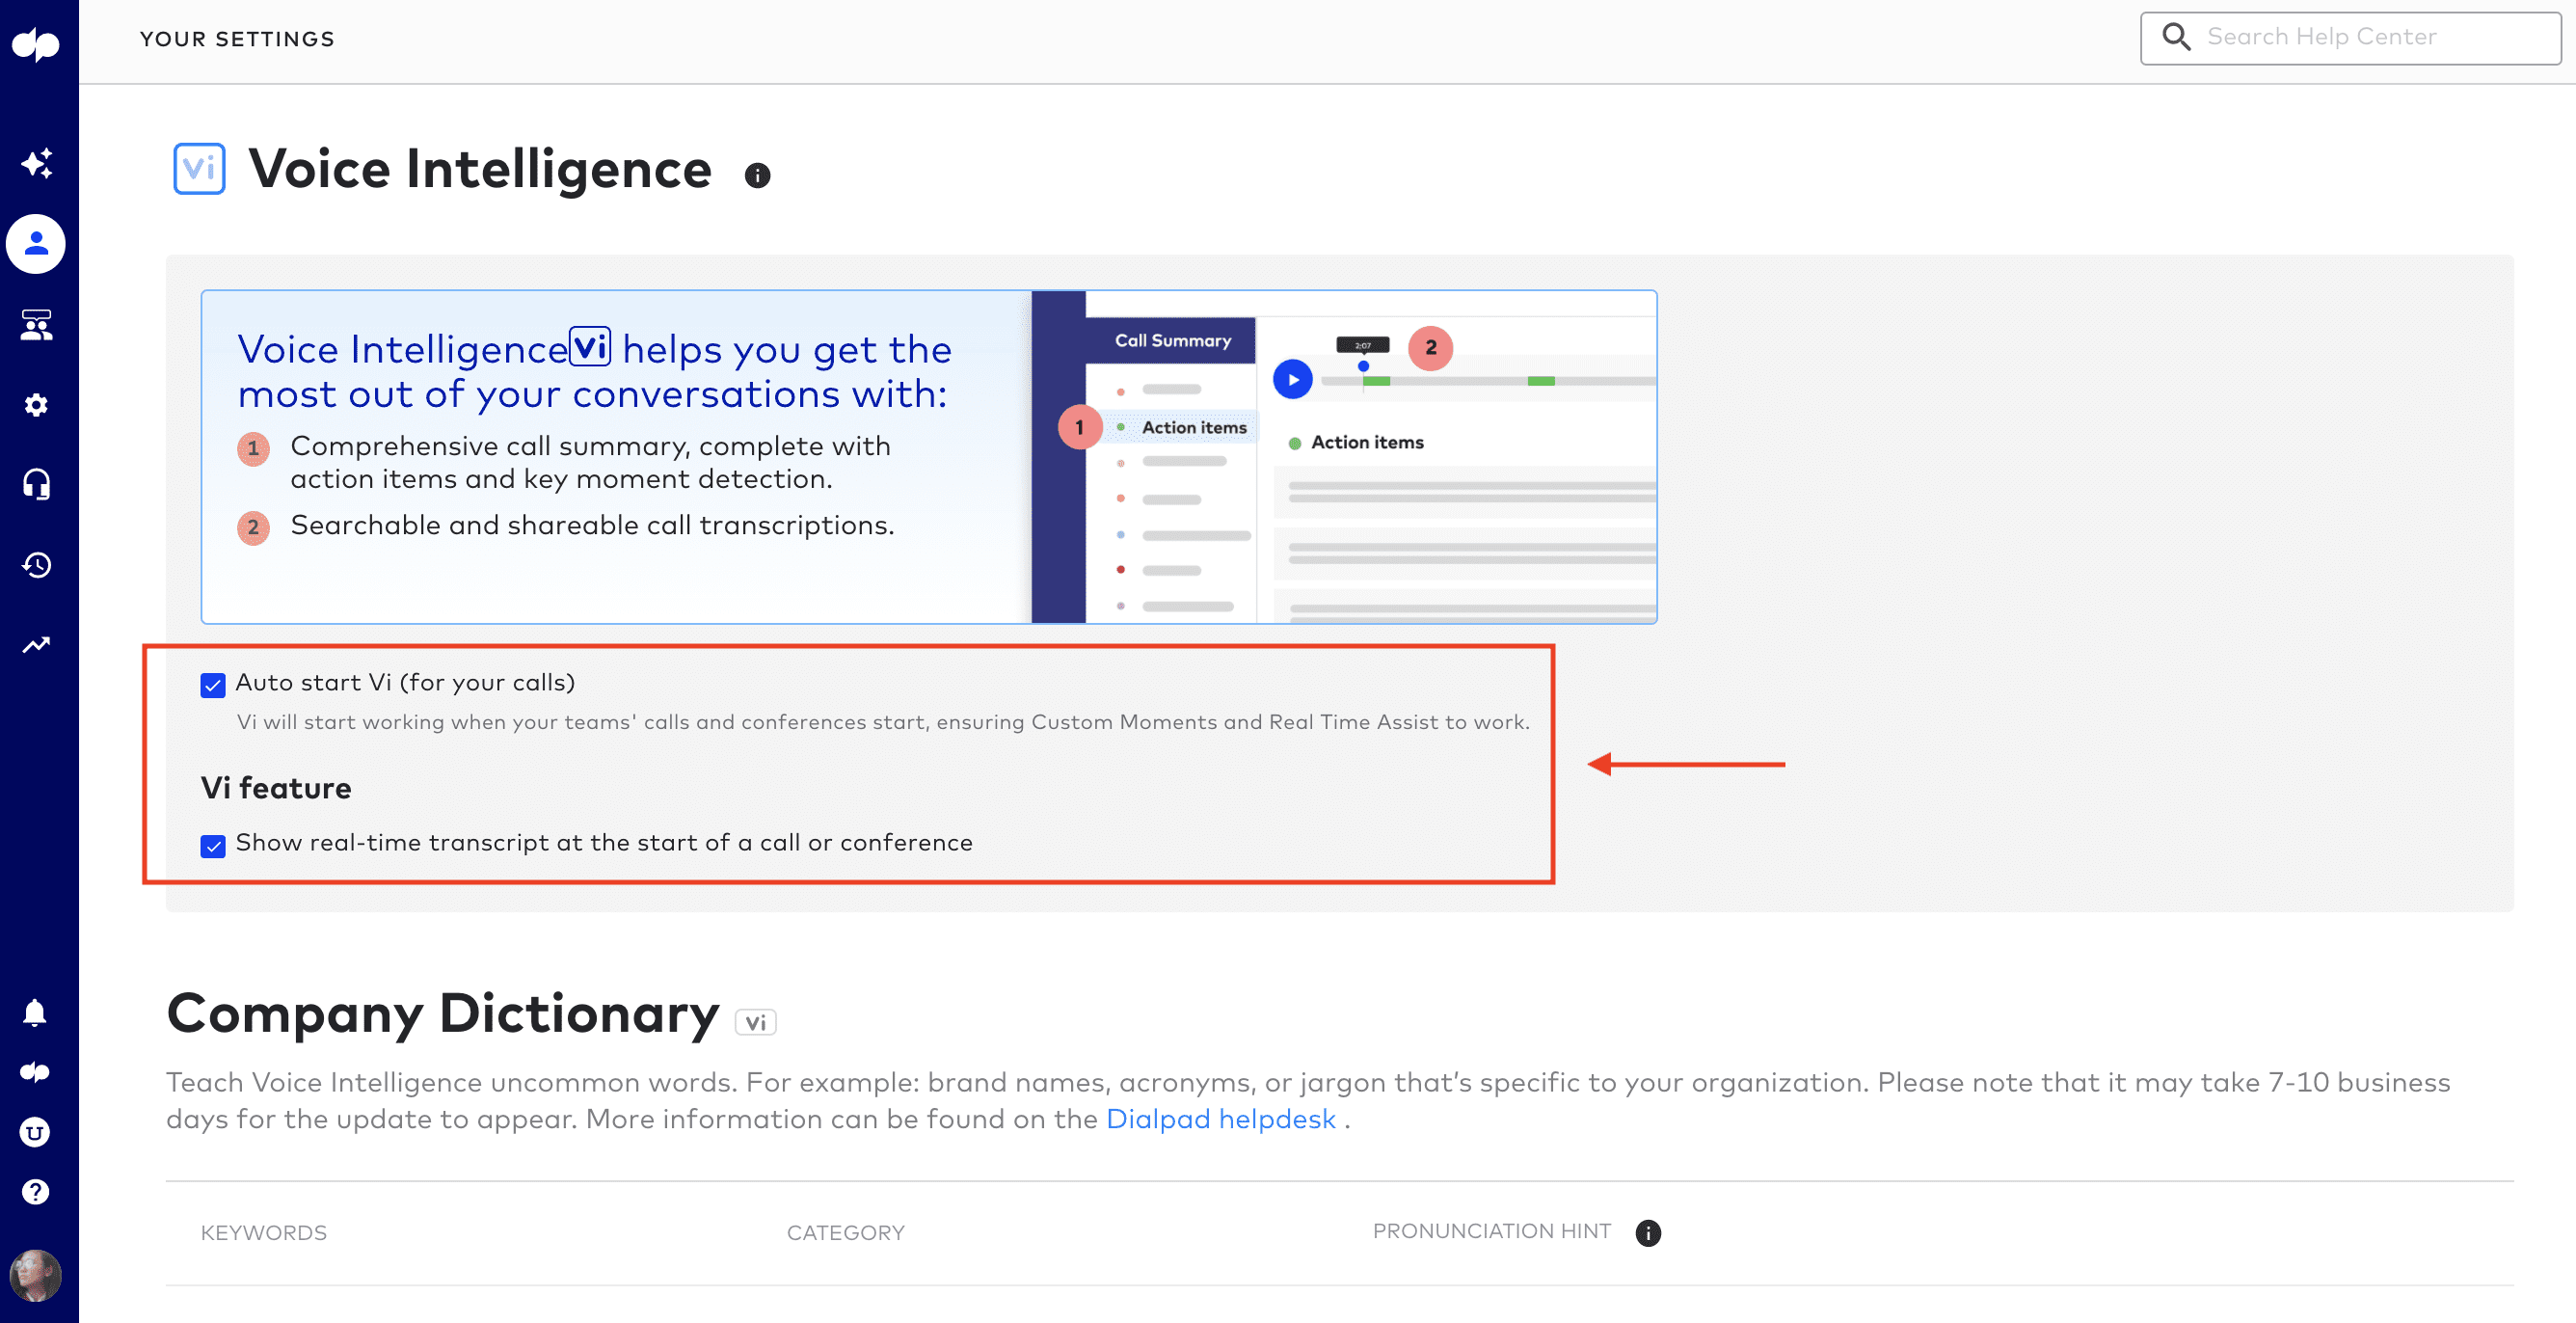Click the info icon beside Voice Intelligence title
The width and height of the screenshot is (2576, 1323).
pyautogui.click(x=758, y=175)
